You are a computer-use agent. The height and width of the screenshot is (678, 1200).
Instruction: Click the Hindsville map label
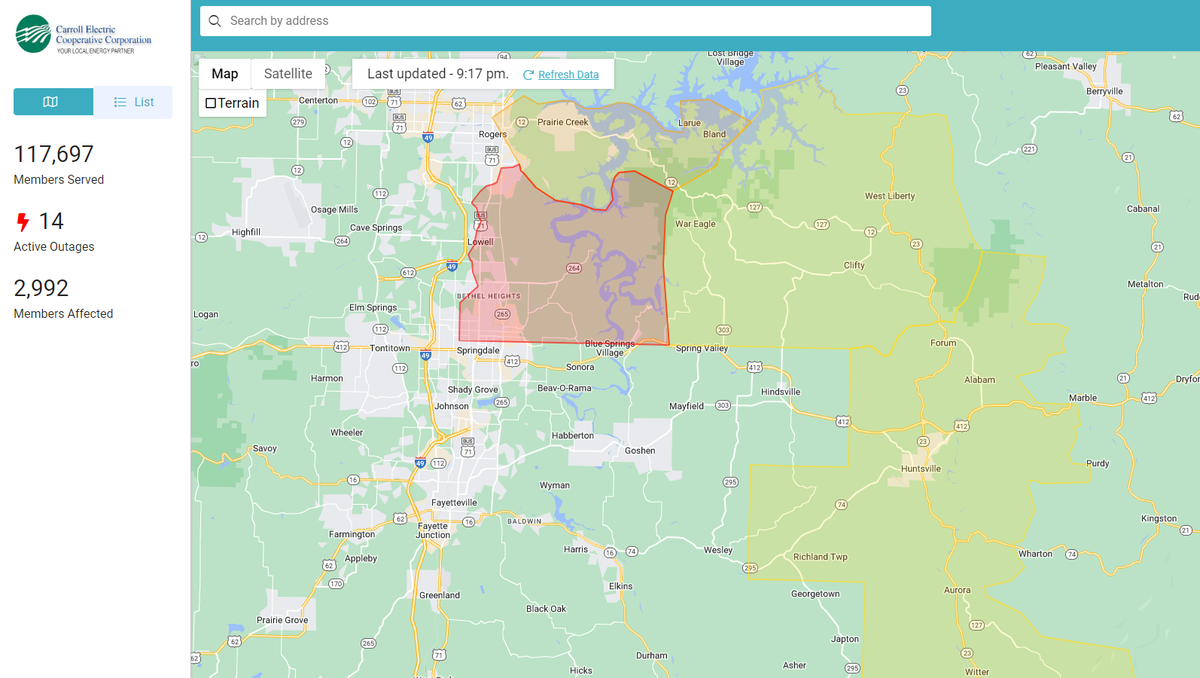pos(781,392)
